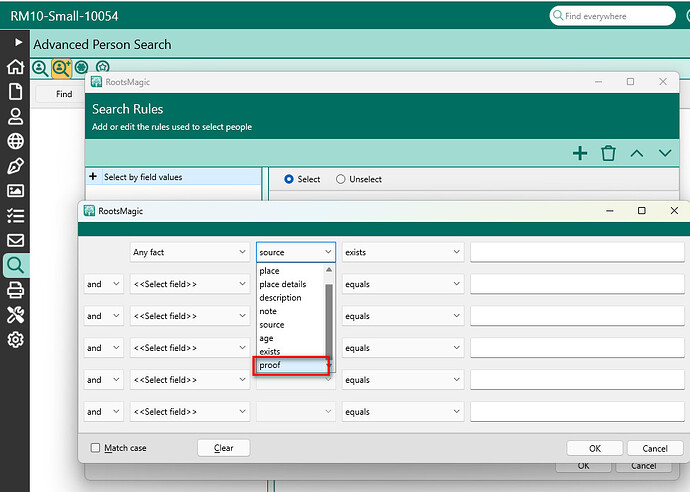Expand the sidebar with the arrow icon
Image resolution: width=690 pixels, height=492 pixels.
point(18,42)
